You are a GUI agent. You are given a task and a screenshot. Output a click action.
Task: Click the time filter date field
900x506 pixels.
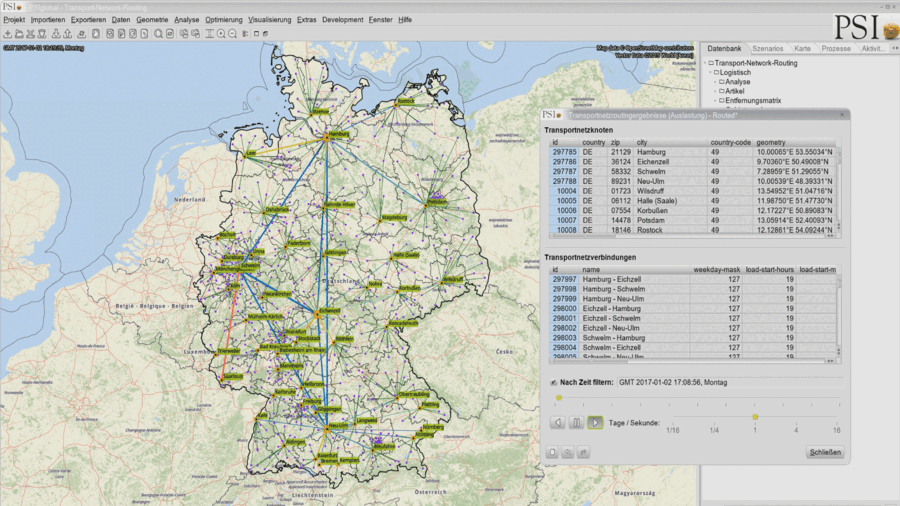click(x=700, y=382)
